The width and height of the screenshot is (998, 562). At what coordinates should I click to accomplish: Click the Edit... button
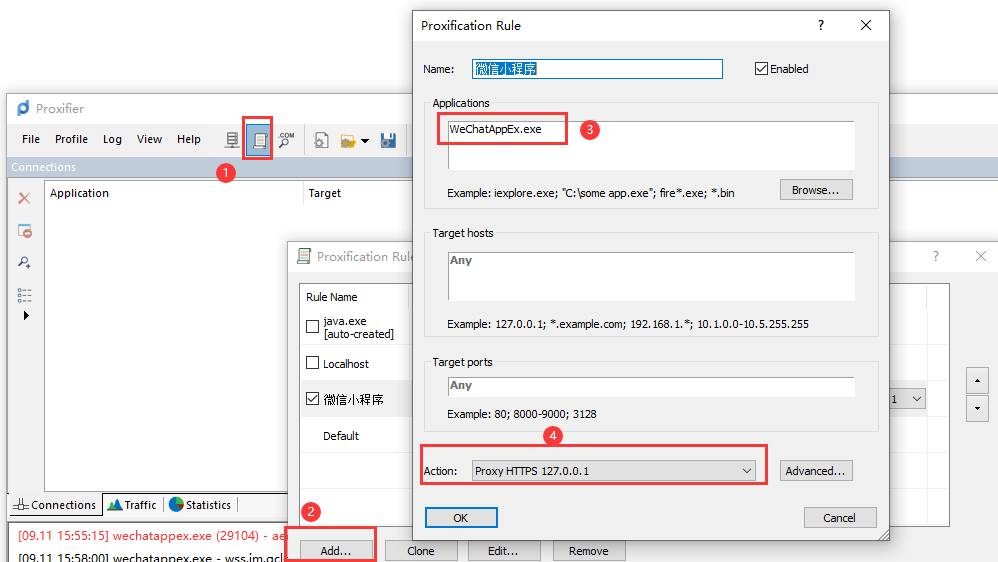[503, 551]
